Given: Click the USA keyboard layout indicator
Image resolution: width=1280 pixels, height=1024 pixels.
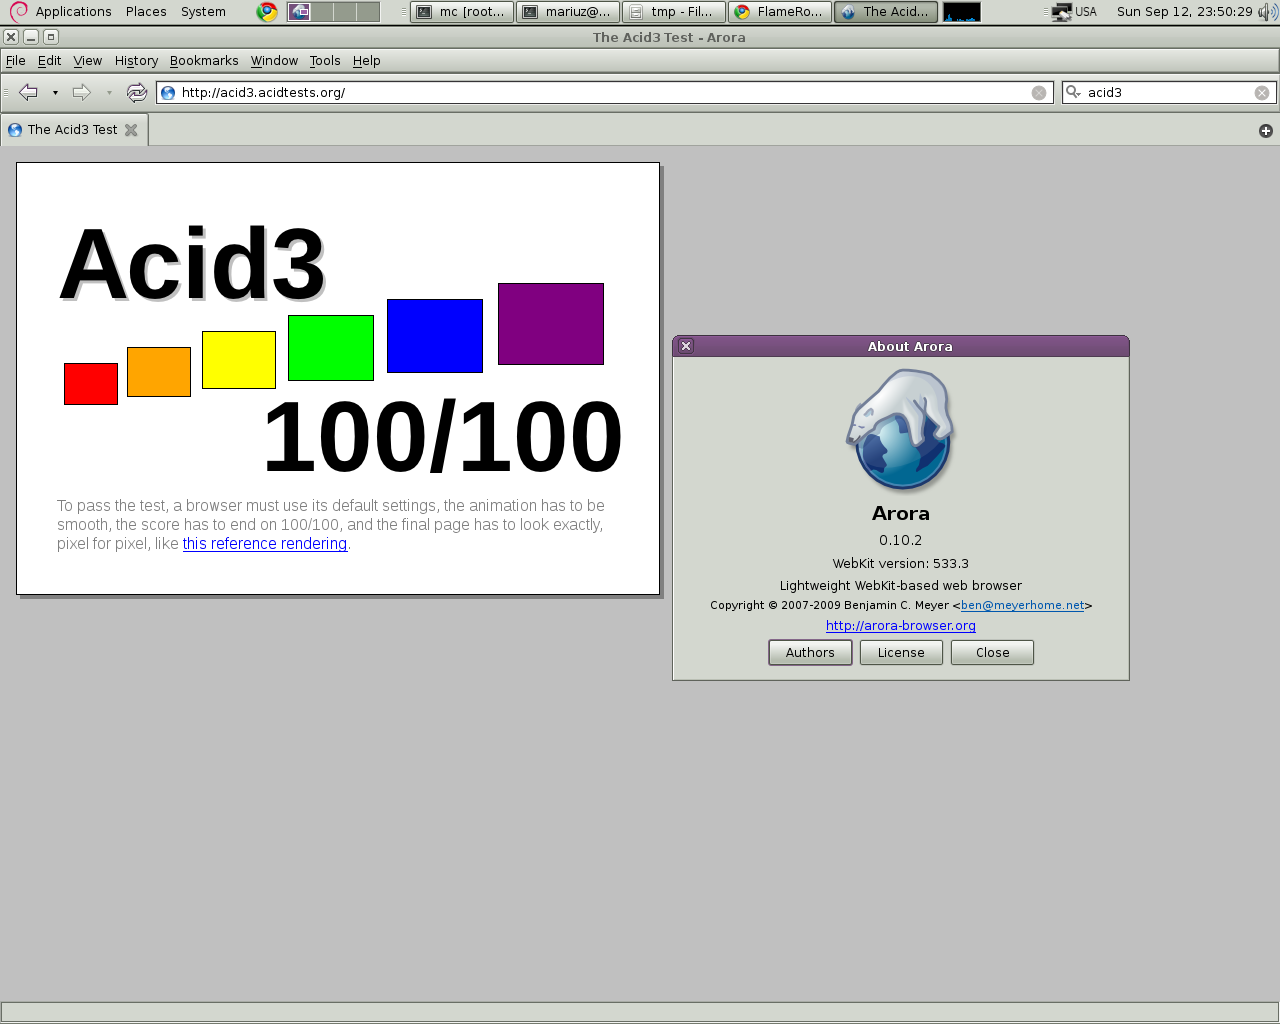Looking at the screenshot, I should [1086, 12].
